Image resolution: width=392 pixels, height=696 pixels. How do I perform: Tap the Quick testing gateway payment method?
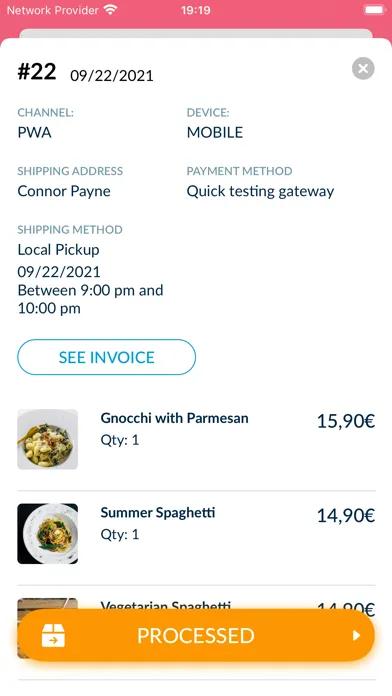pyautogui.click(x=260, y=191)
